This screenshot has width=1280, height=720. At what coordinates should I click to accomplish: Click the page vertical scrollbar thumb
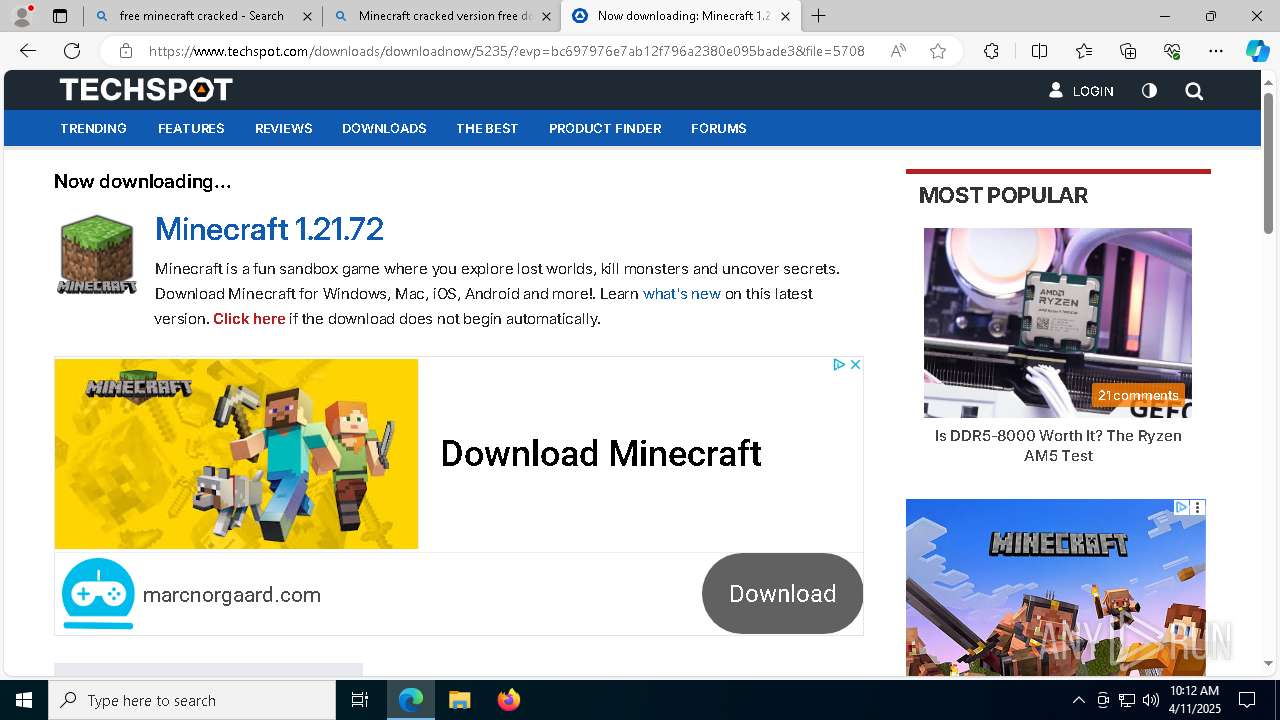[x=1269, y=163]
